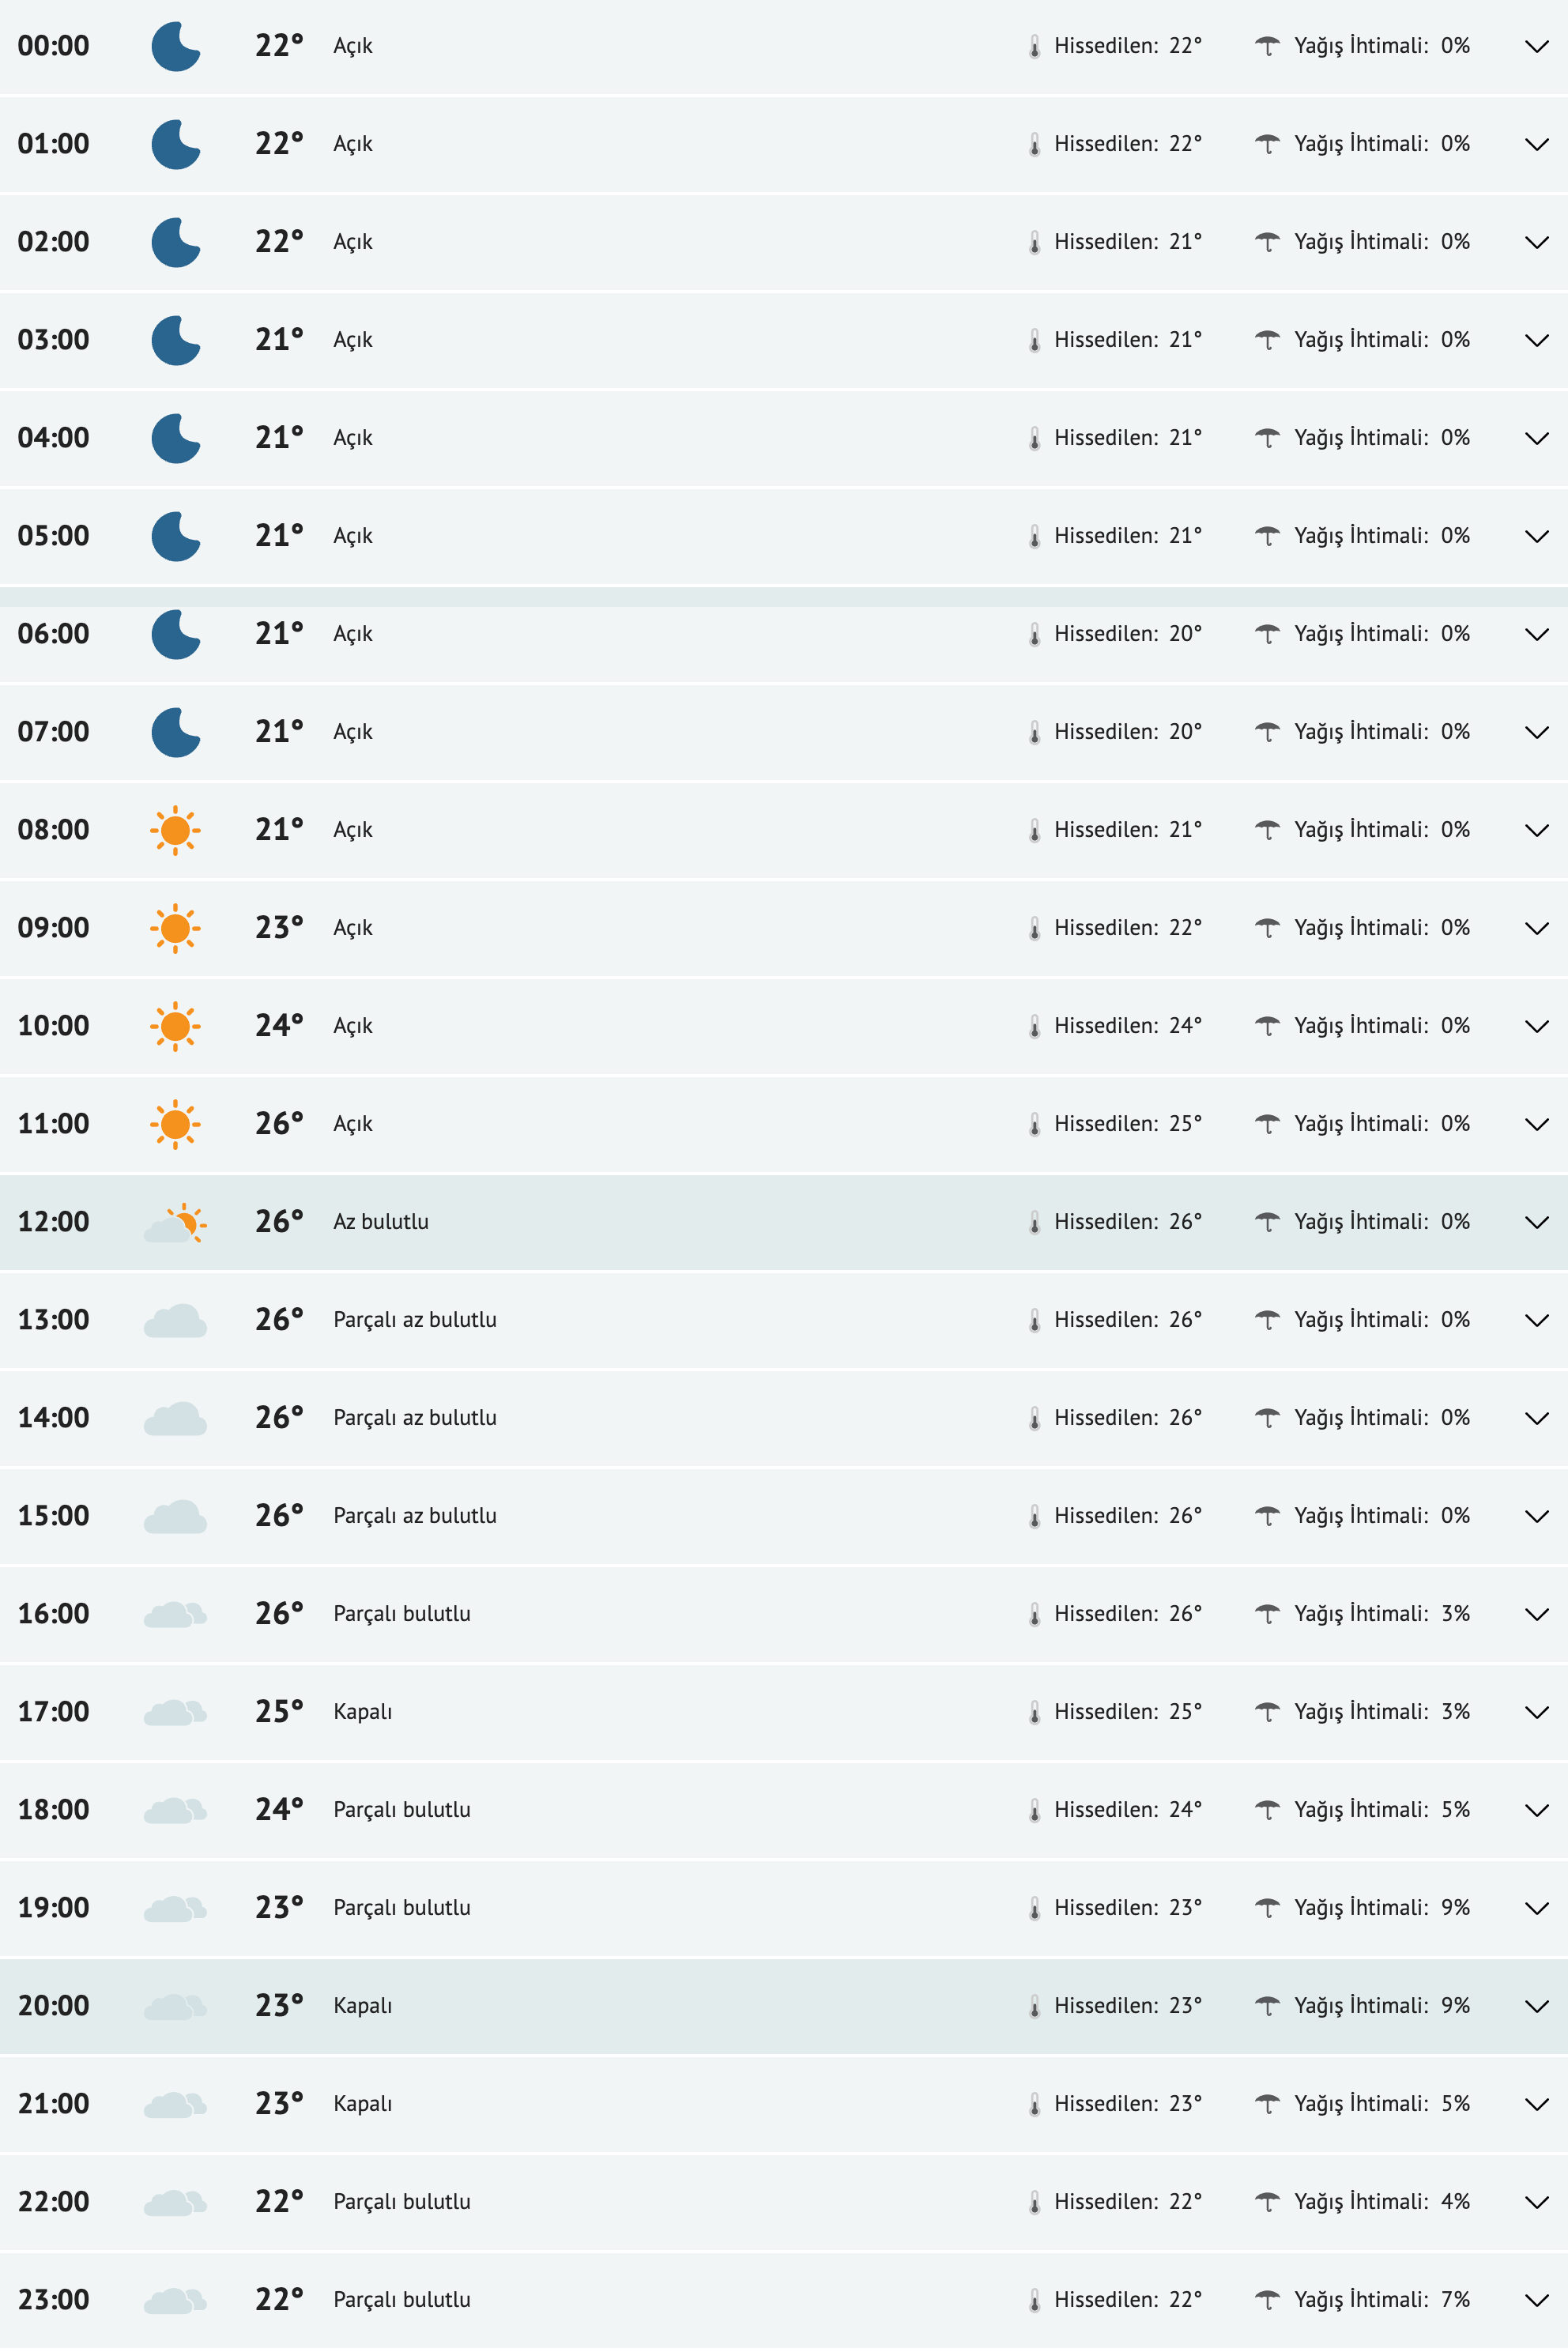This screenshot has width=1568, height=2352.
Task: Expand the 15:00 row chevron
Action: point(1536,1516)
